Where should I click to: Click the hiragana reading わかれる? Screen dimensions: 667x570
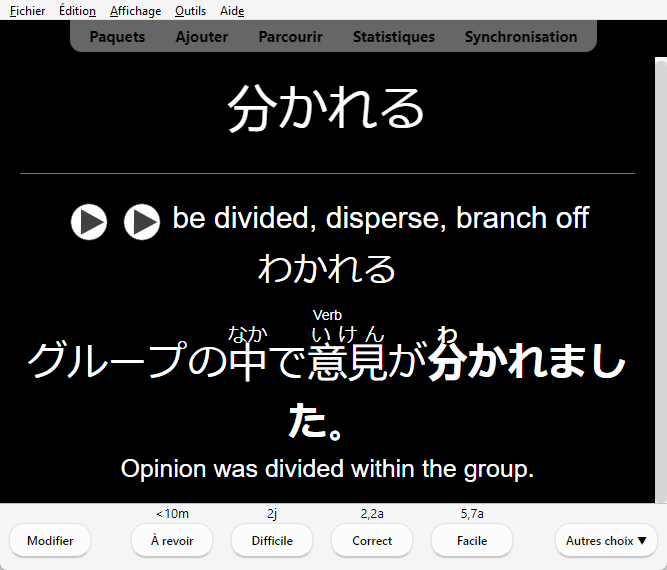327,269
